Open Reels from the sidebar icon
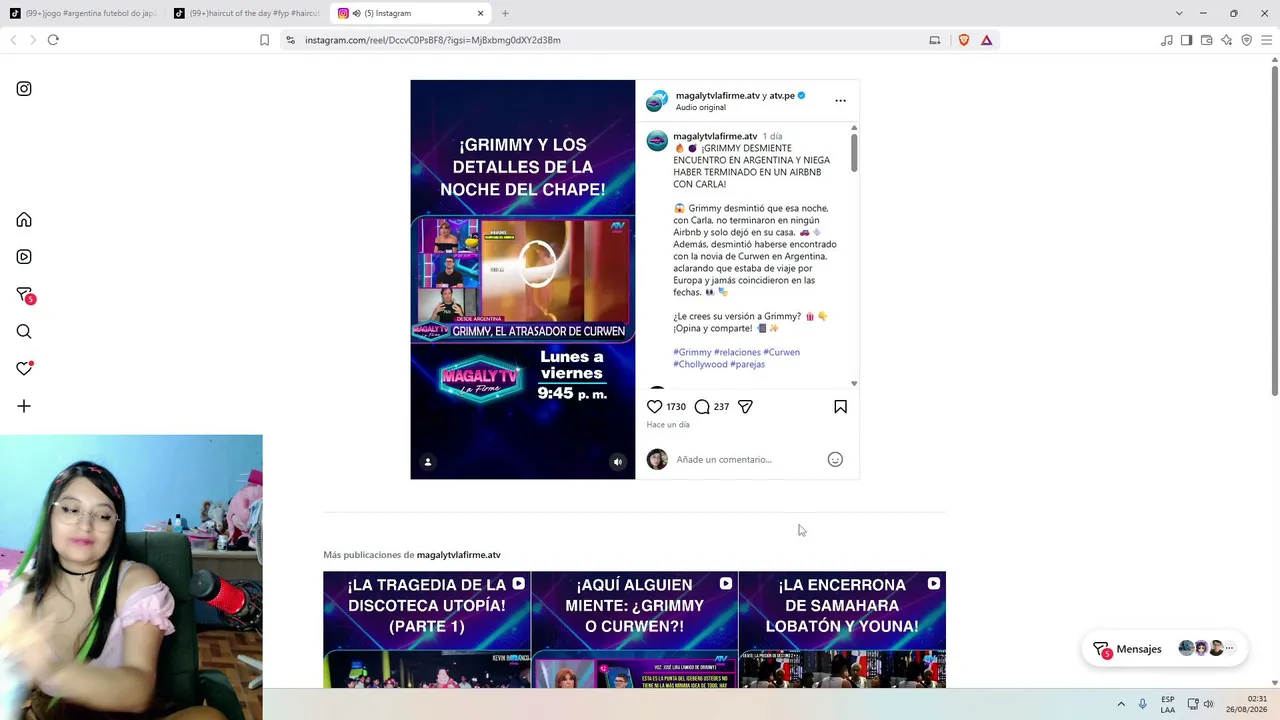1280x720 pixels. [x=24, y=257]
